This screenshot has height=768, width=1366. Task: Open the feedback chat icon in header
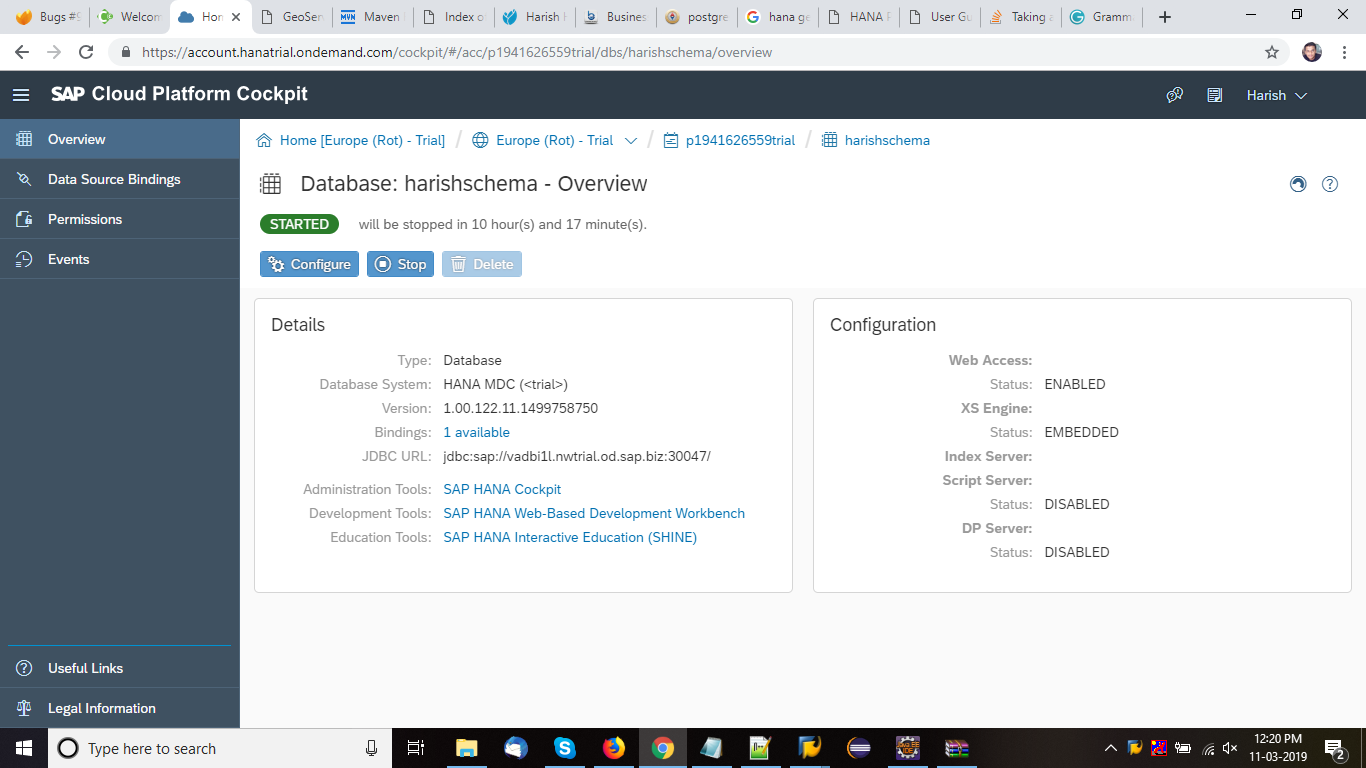click(x=1175, y=95)
